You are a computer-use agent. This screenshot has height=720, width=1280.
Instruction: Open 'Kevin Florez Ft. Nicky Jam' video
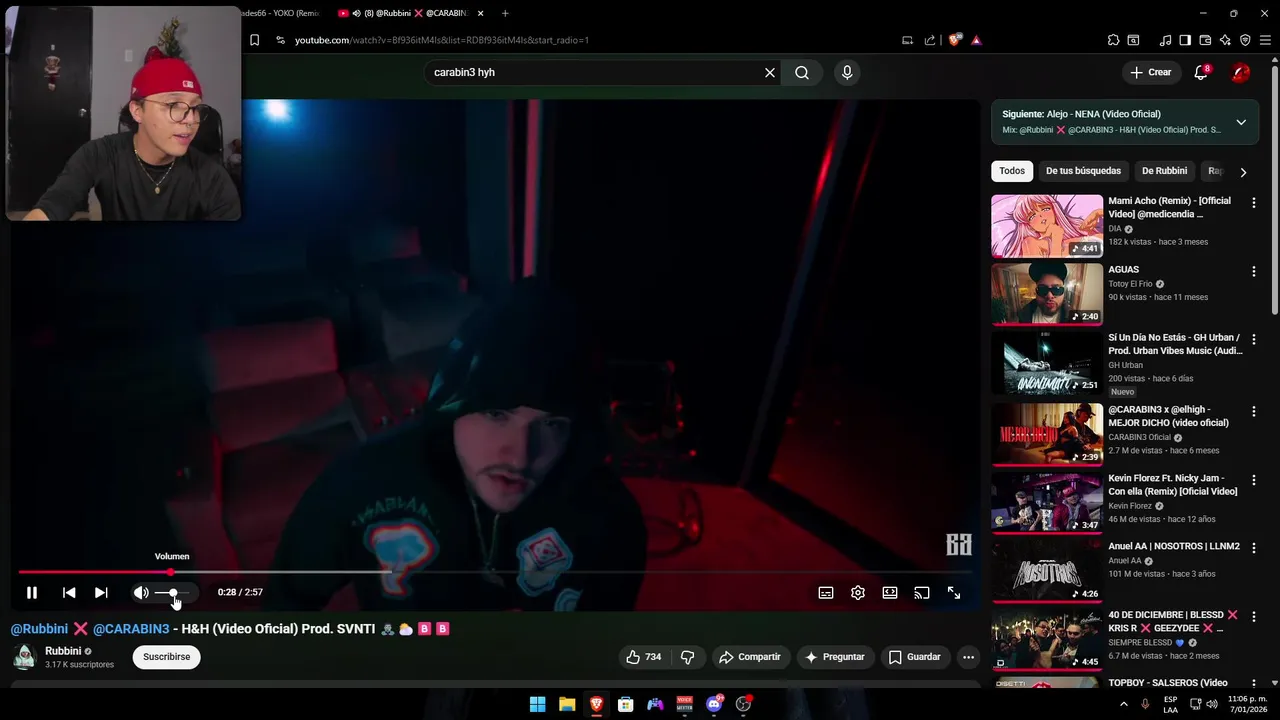1173,485
